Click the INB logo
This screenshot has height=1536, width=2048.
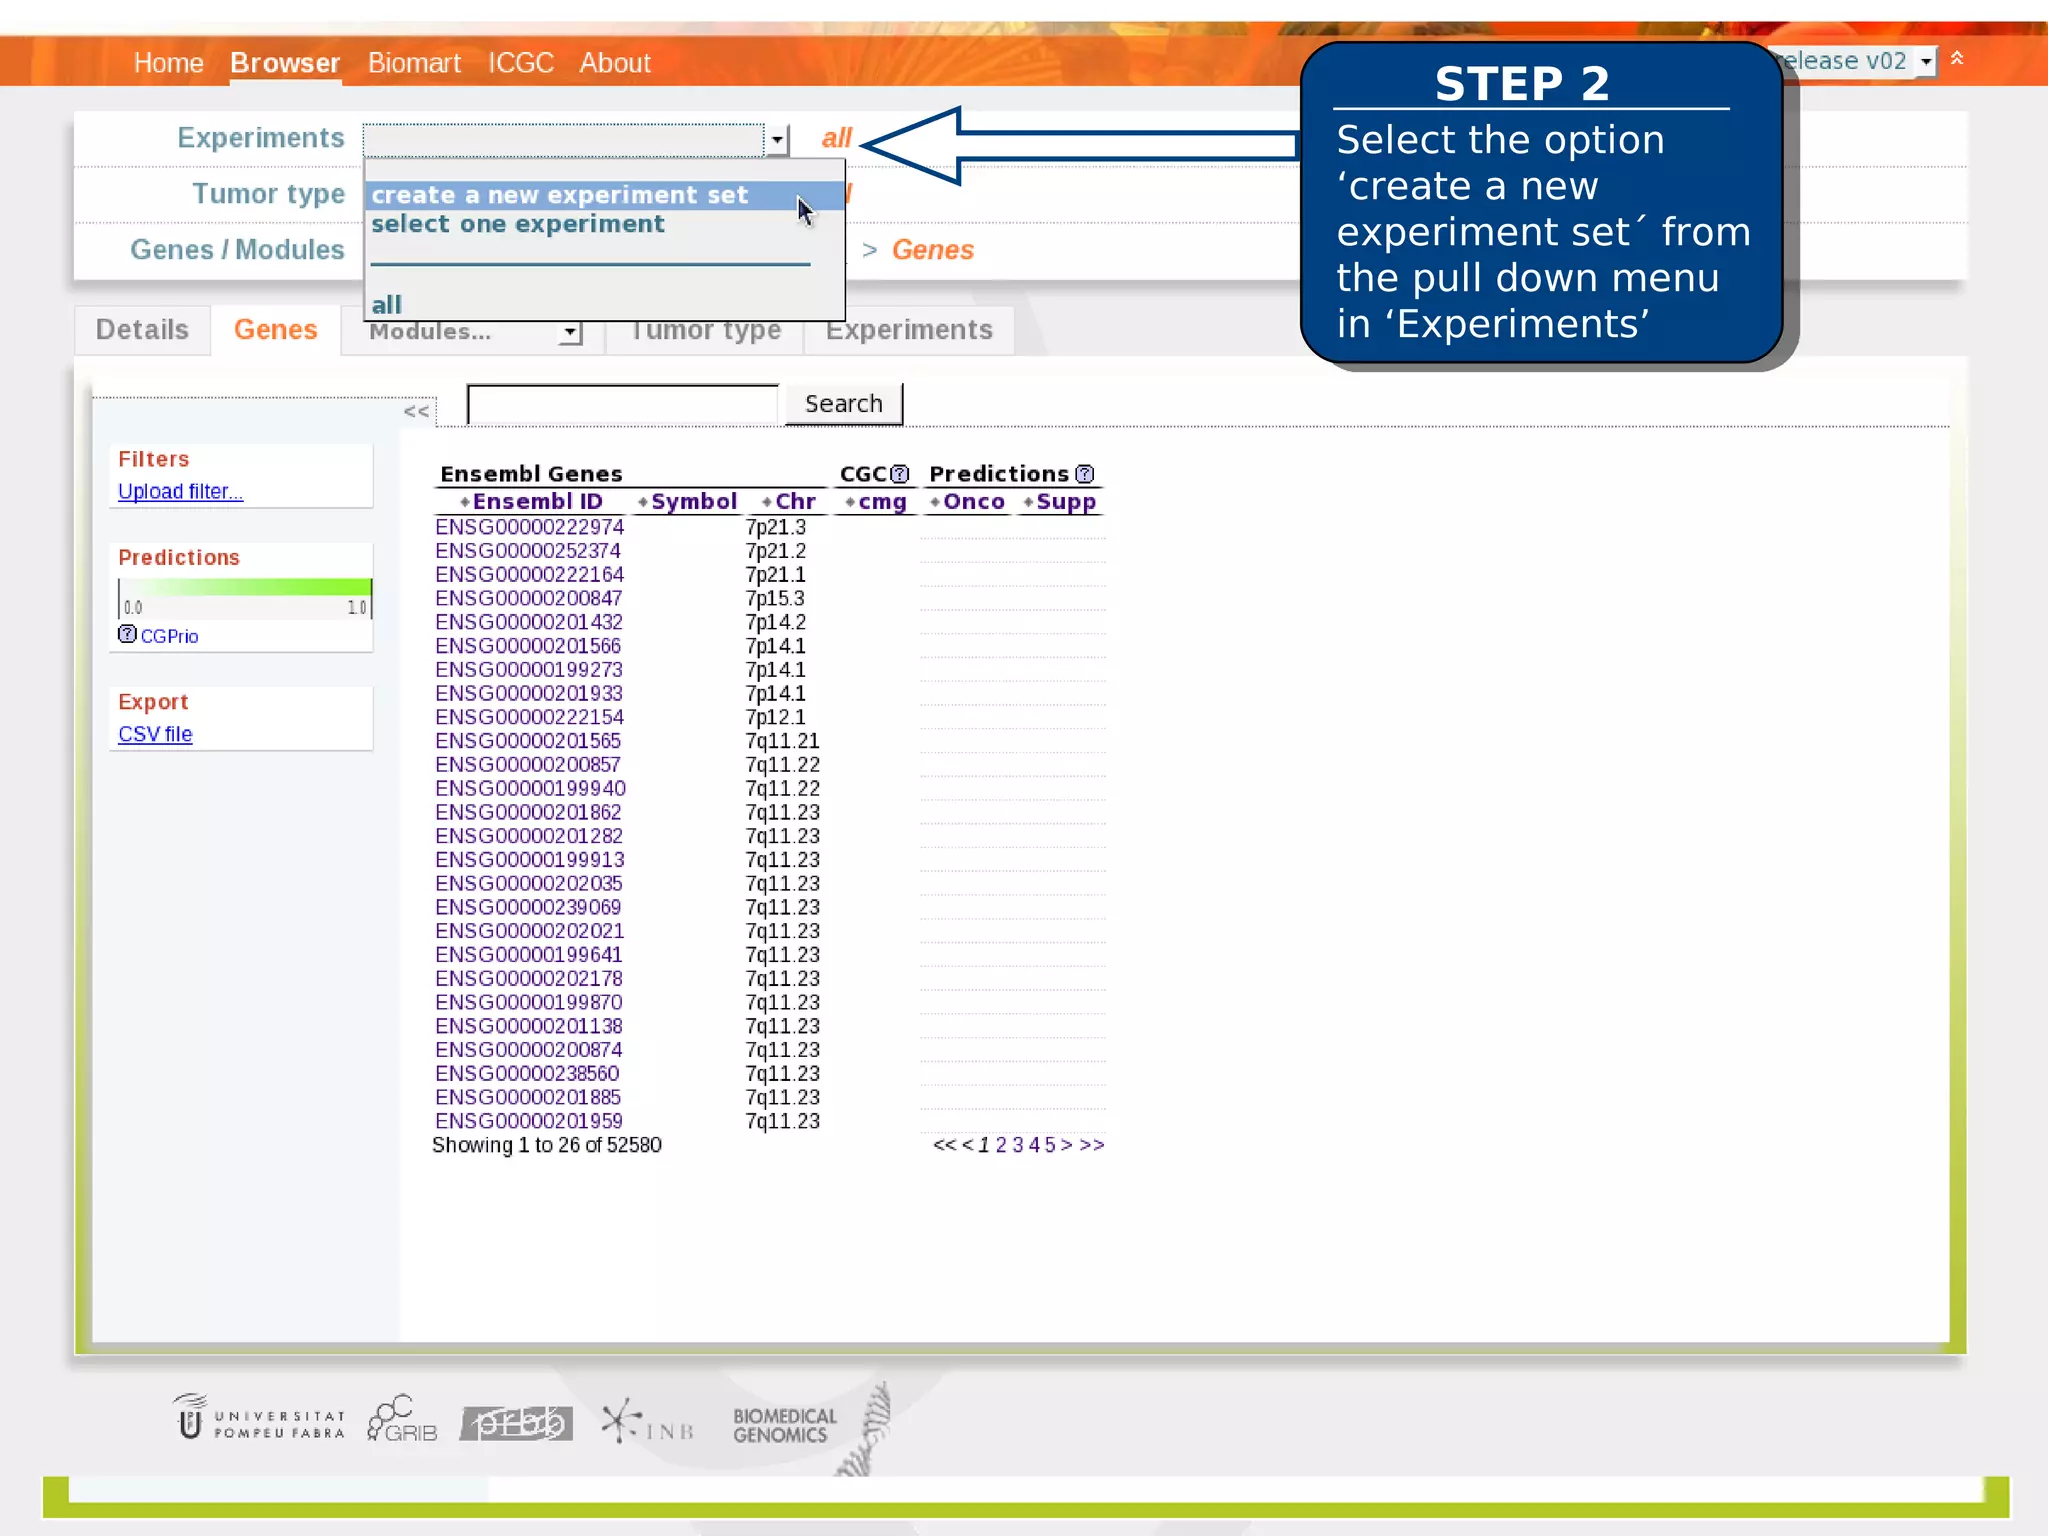click(648, 1422)
